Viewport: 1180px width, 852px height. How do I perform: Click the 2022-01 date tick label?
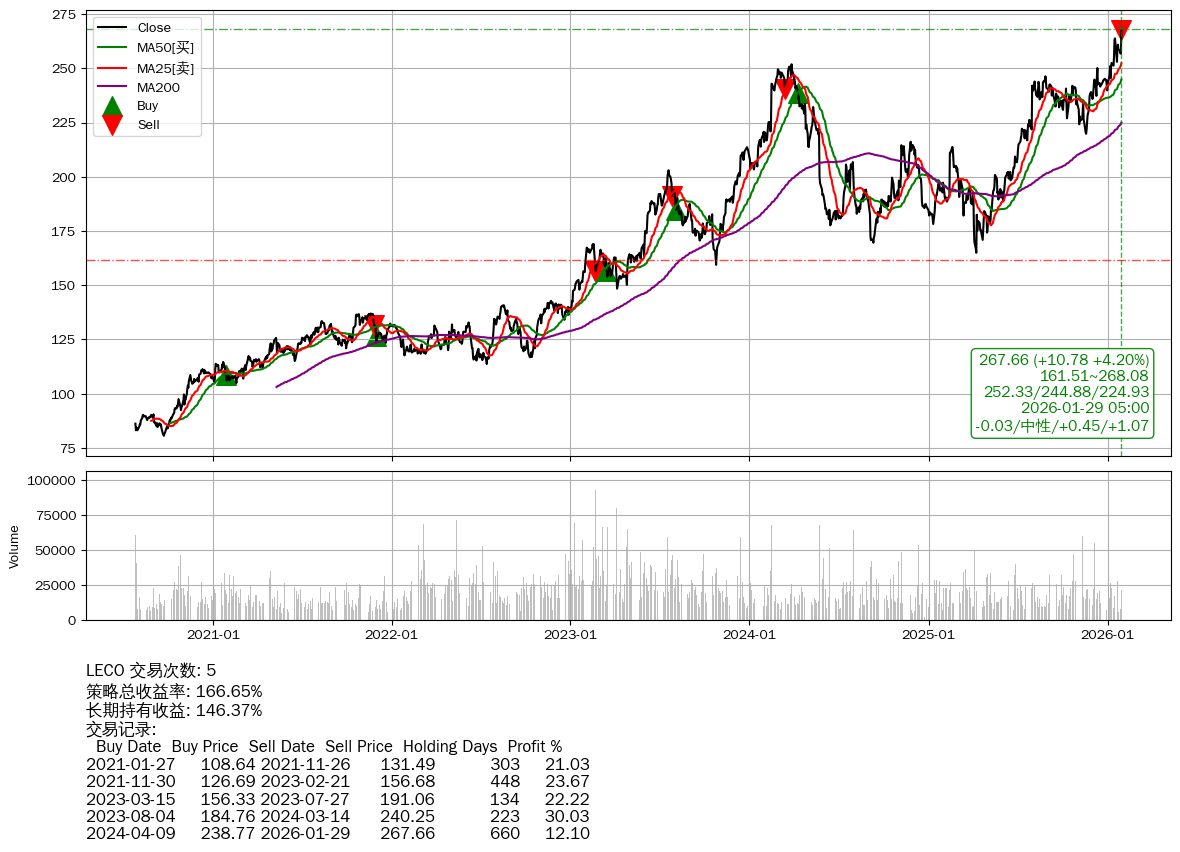(392, 634)
